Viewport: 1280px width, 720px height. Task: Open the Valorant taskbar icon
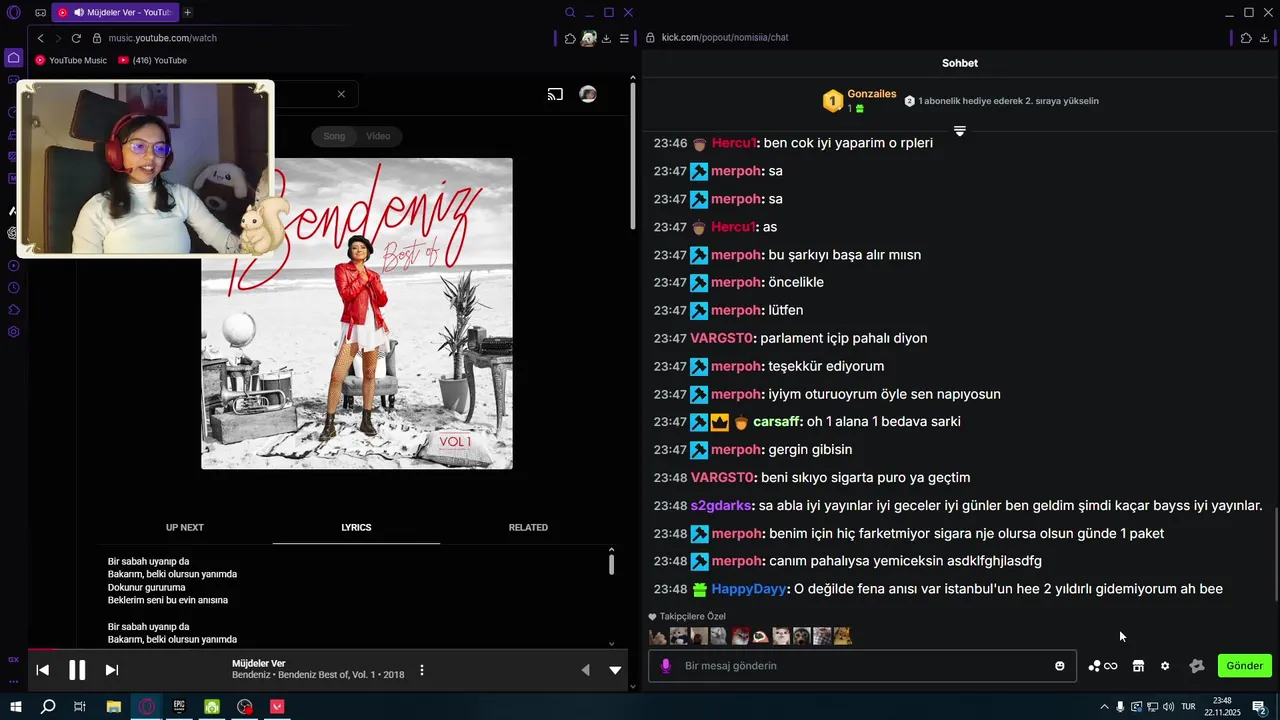click(277, 707)
